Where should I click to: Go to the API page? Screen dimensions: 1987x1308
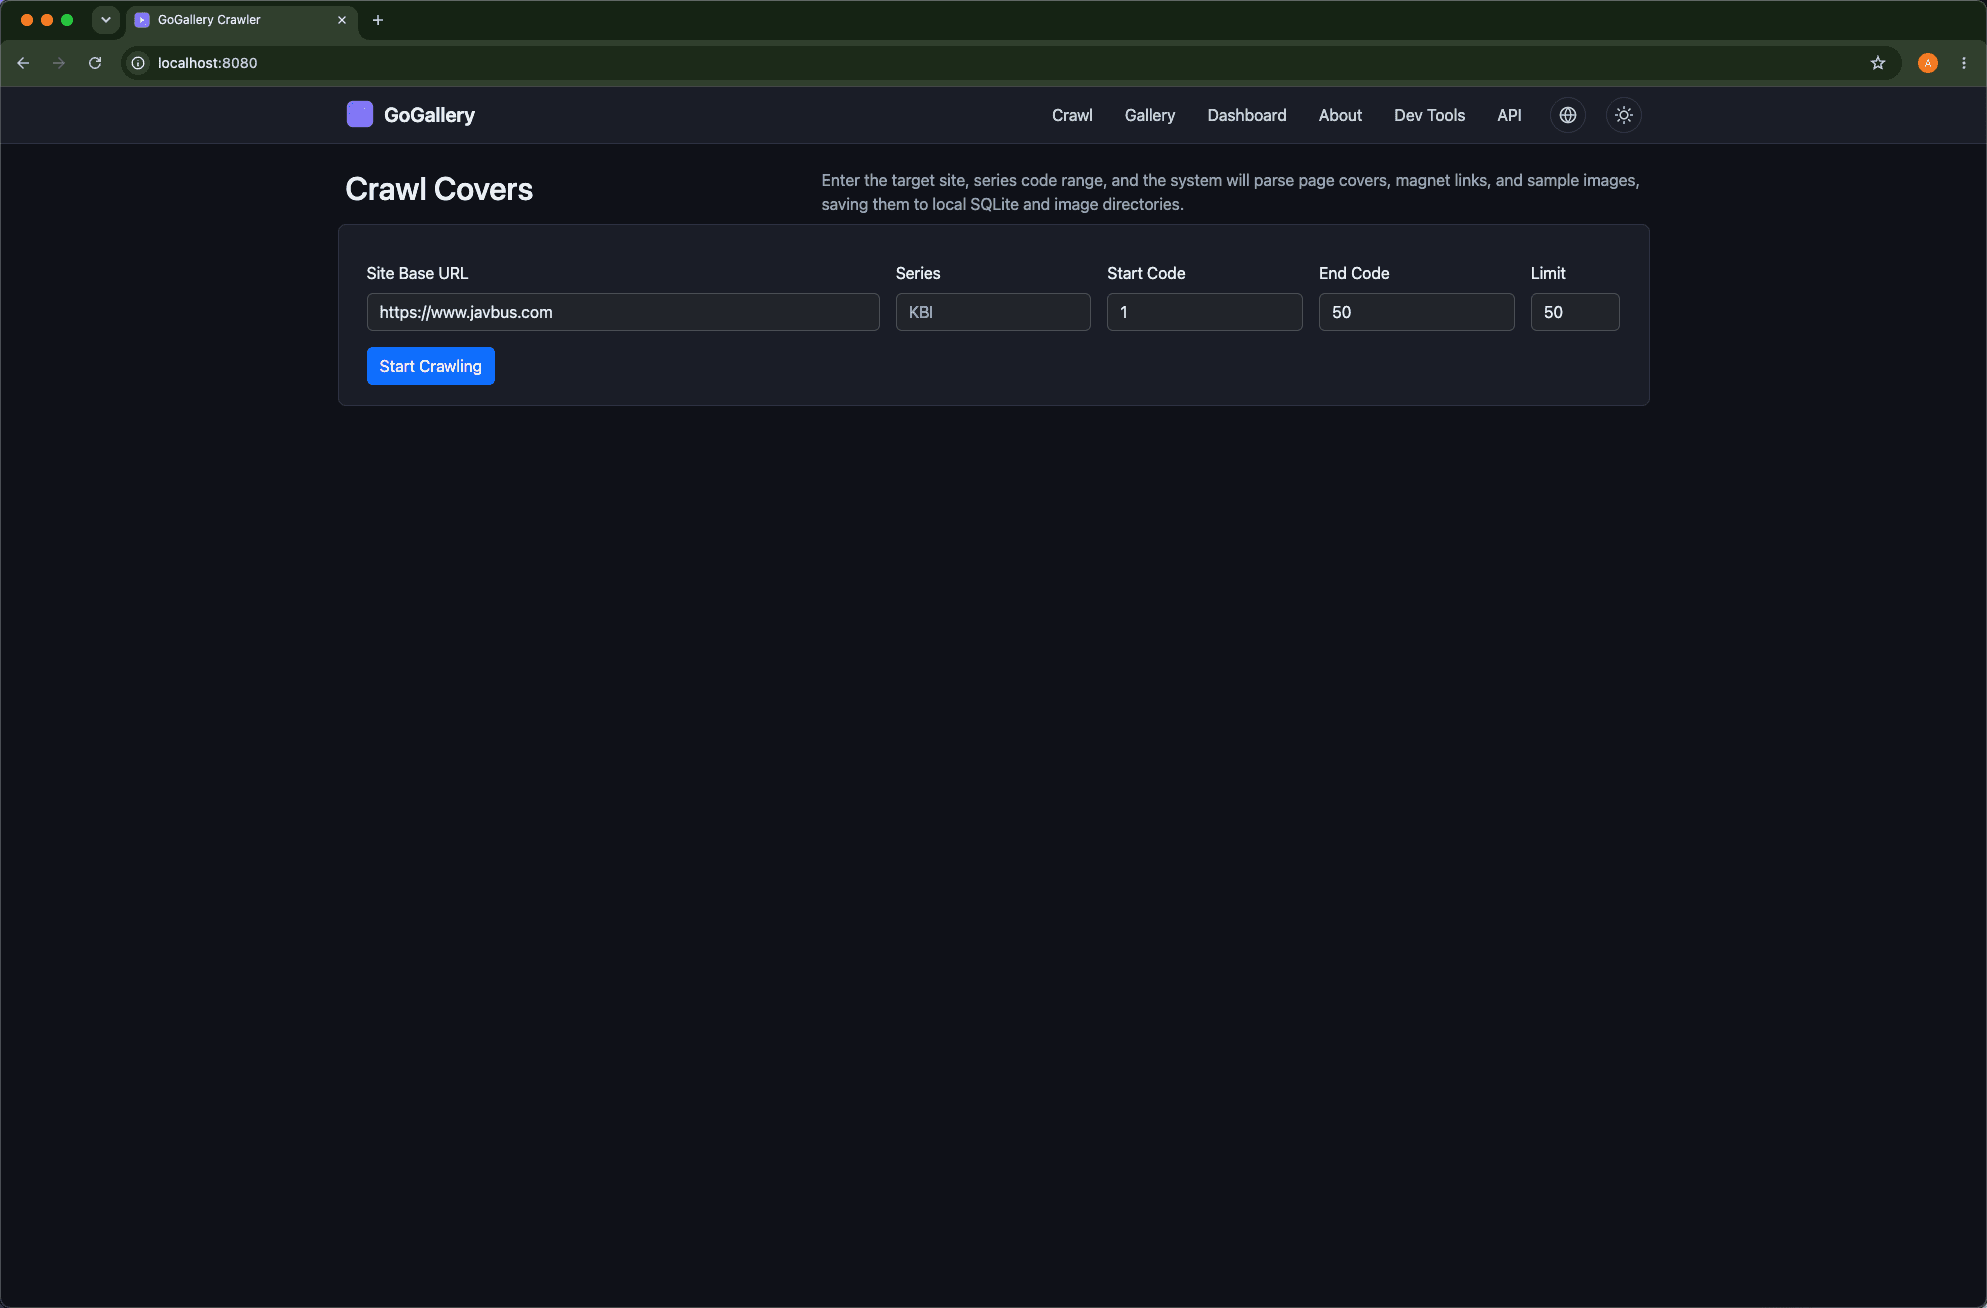point(1509,115)
